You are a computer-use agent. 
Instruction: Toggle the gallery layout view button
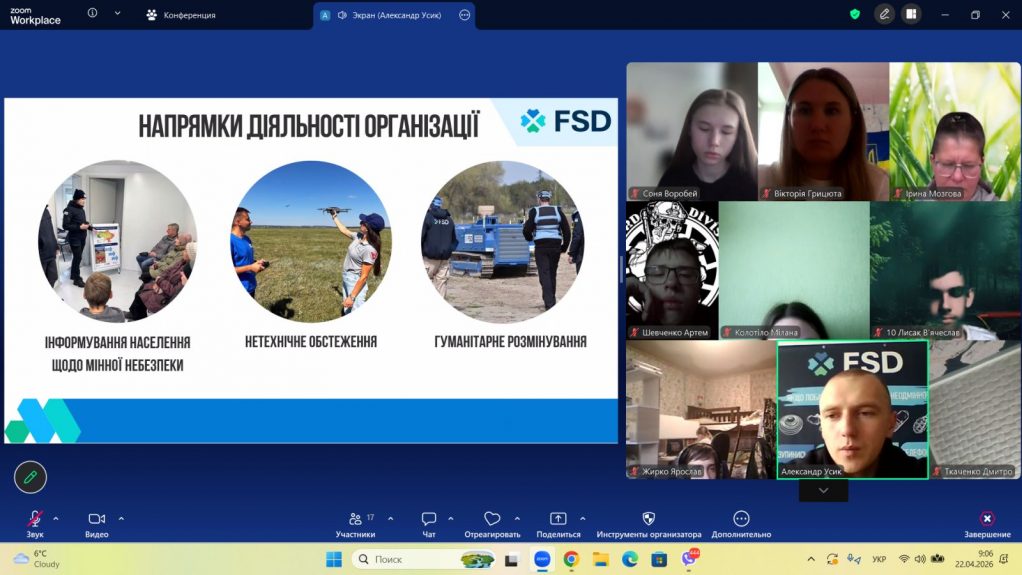(x=911, y=14)
